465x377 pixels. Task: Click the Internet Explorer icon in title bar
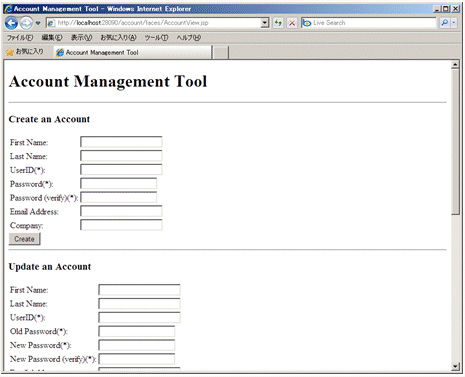click(8, 9)
